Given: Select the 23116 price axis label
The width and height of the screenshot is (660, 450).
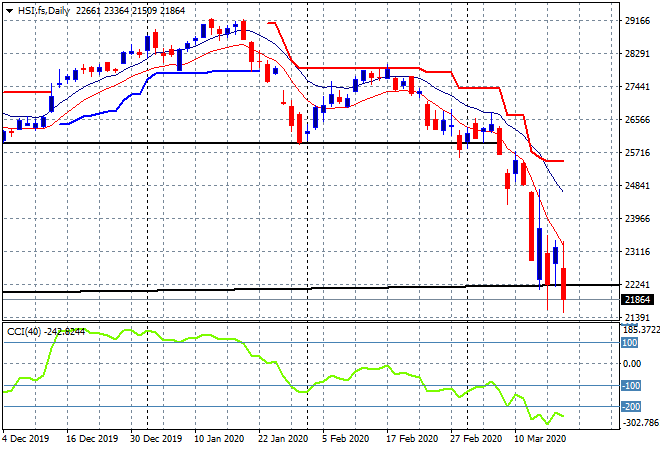Looking at the screenshot, I should click(x=637, y=252).
